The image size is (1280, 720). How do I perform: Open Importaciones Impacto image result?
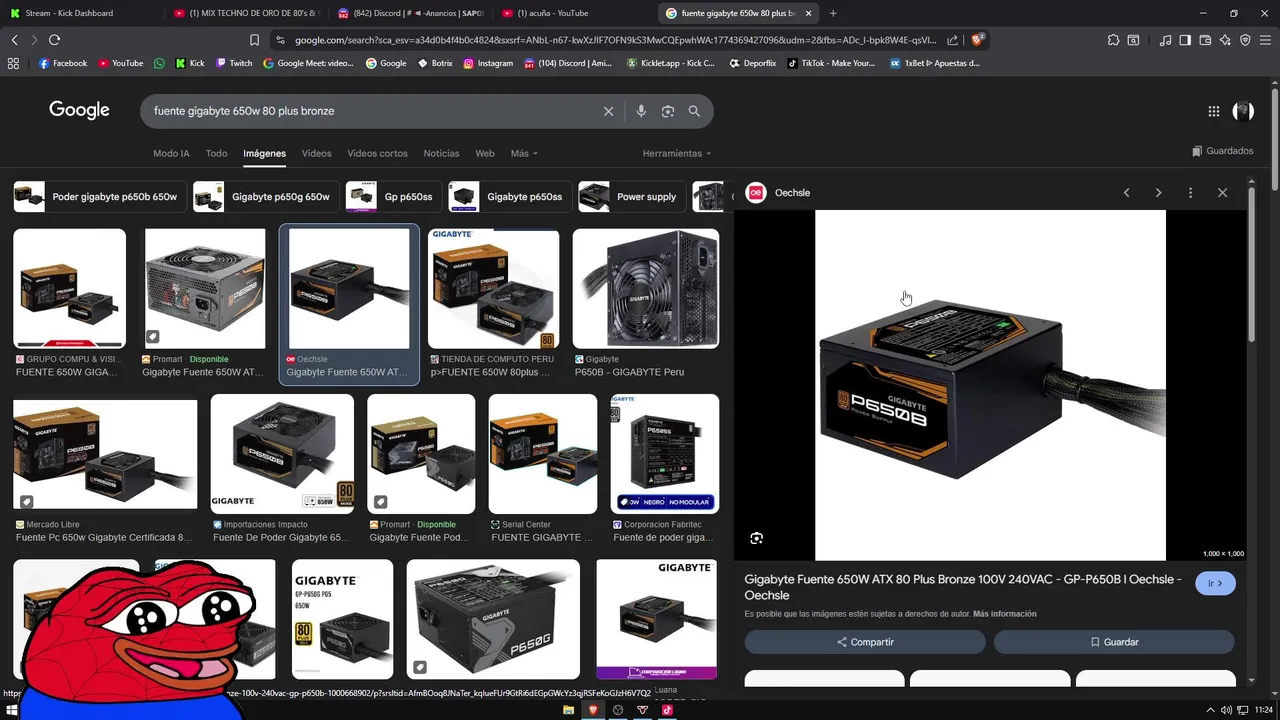coord(282,454)
